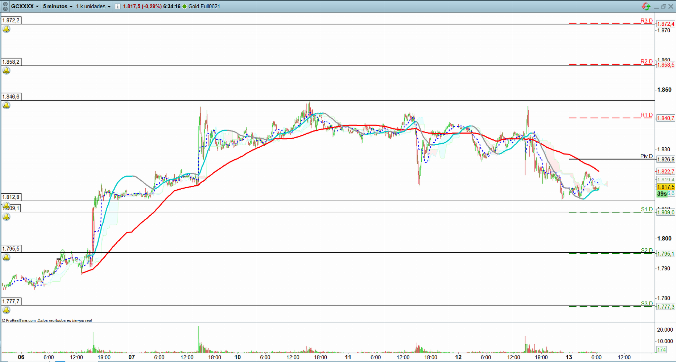Click the S2 D support level label

click(645, 250)
